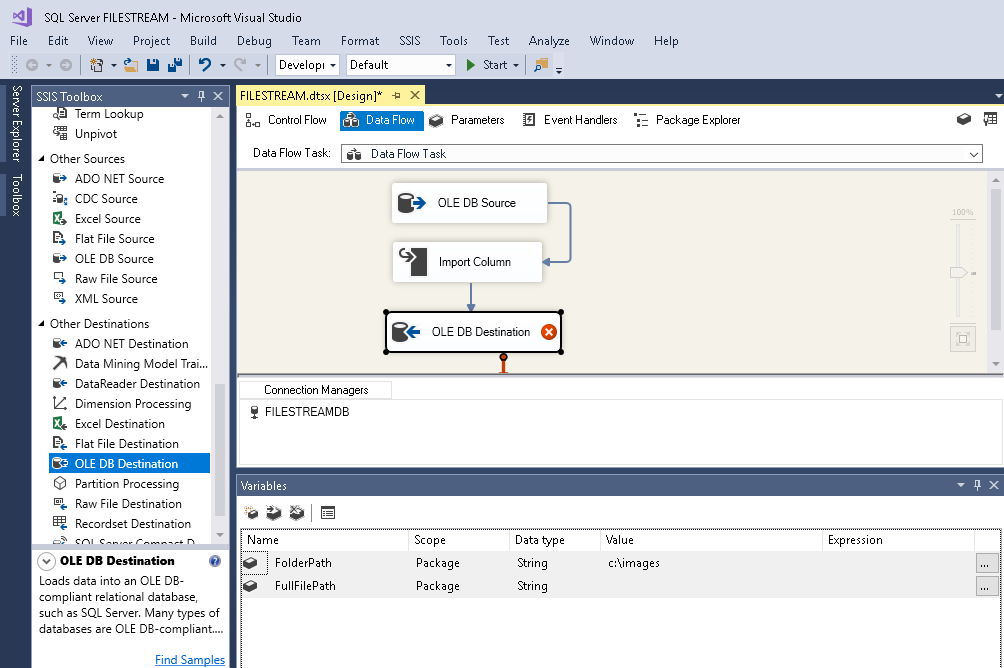This screenshot has width=1004, height=668.
Task: Open the Data Flow Task dropdown
Action: tap(973, 154)
